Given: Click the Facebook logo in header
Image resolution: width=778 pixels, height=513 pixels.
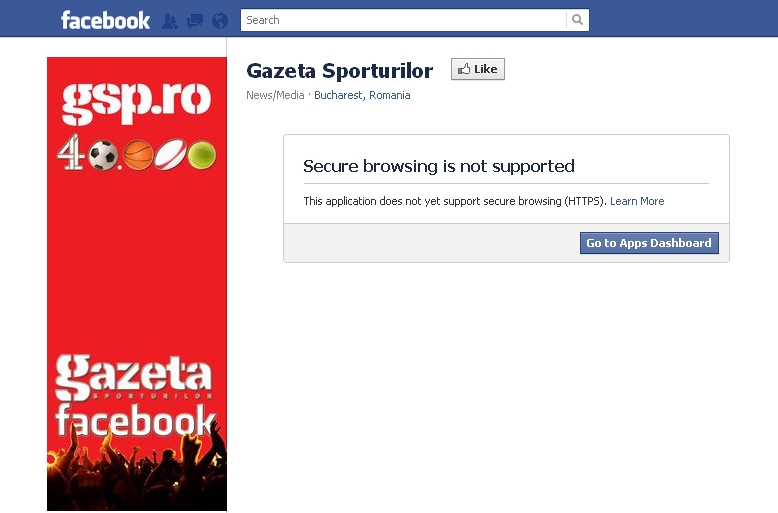Looking at the screenshot, I should coord(105,20).
